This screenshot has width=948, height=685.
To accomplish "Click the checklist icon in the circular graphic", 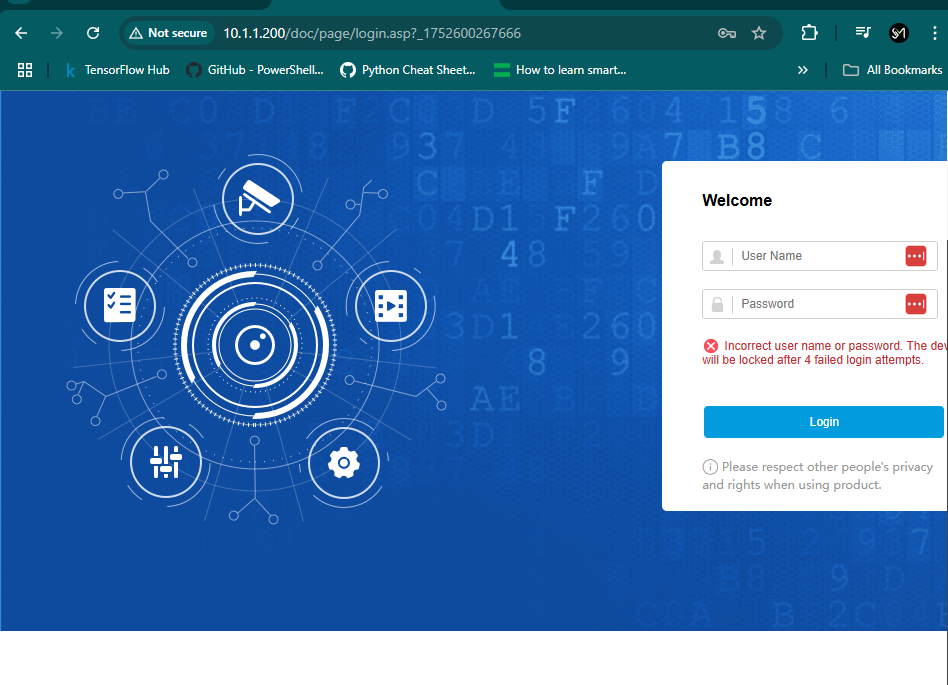I will coord(120,304).
